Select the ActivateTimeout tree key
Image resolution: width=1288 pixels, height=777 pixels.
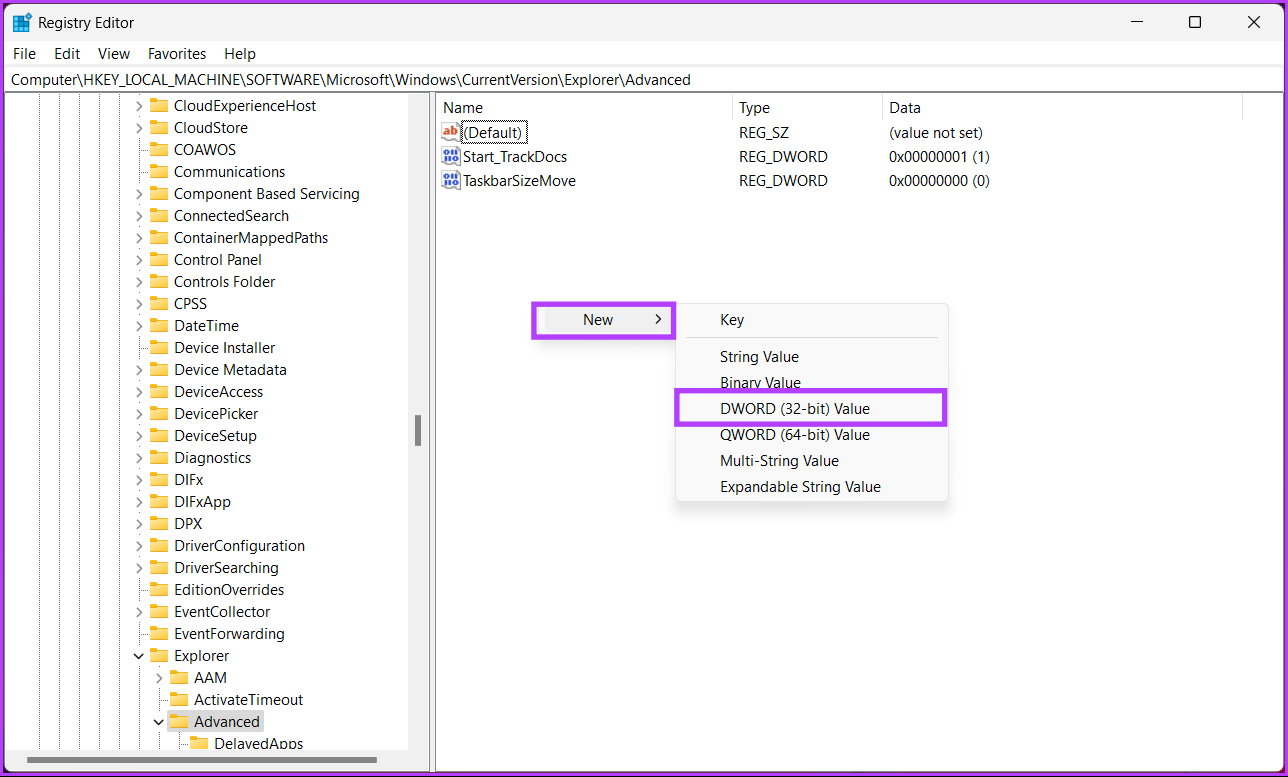click(x=248, y=700)
